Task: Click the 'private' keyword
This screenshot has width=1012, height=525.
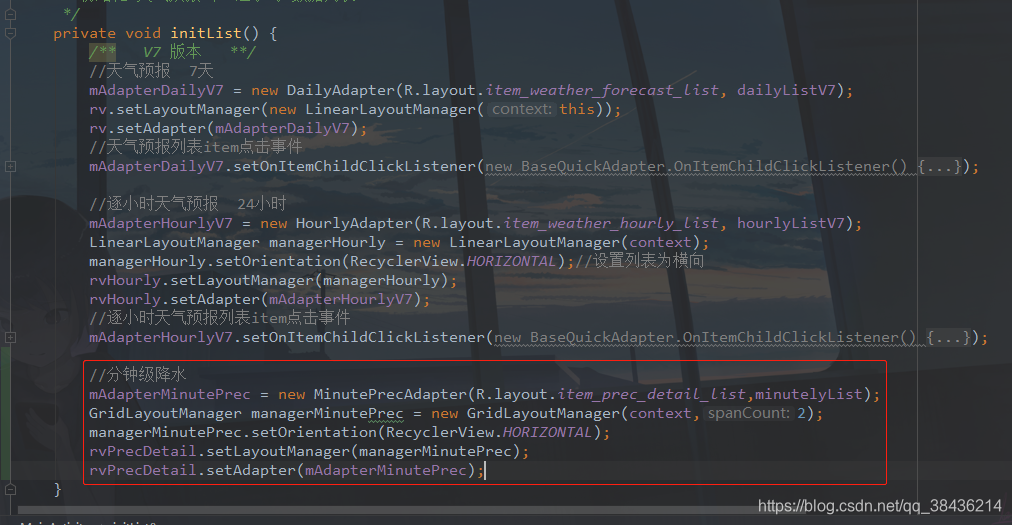Action: tap(85, 34)
